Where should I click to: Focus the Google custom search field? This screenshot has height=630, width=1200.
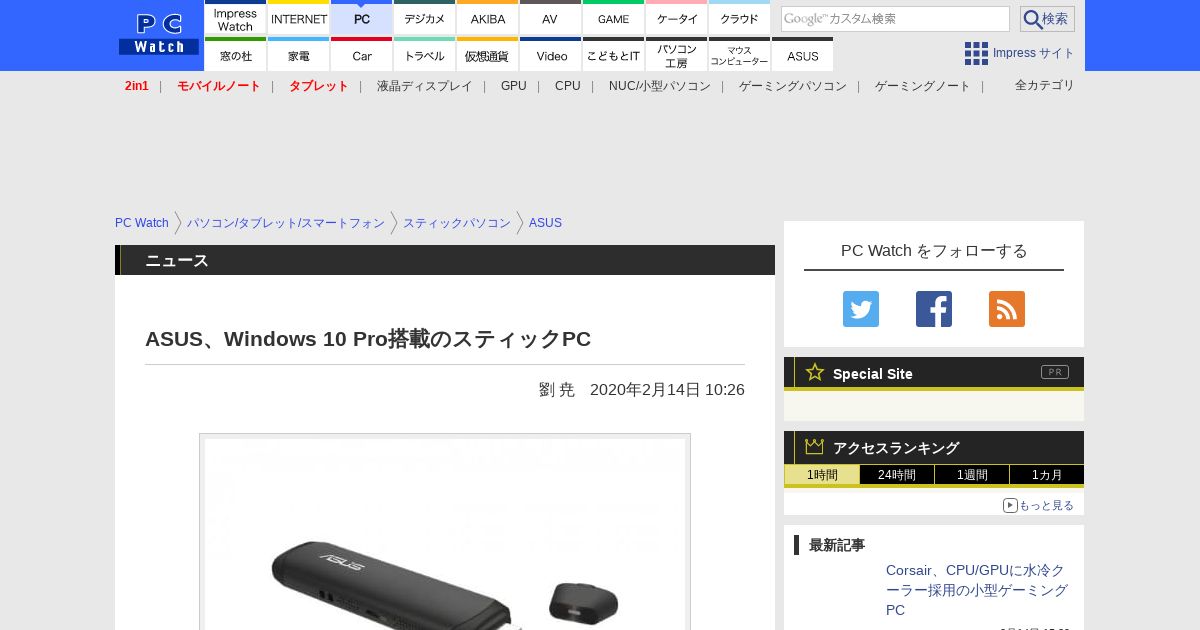tap(895, 19)
